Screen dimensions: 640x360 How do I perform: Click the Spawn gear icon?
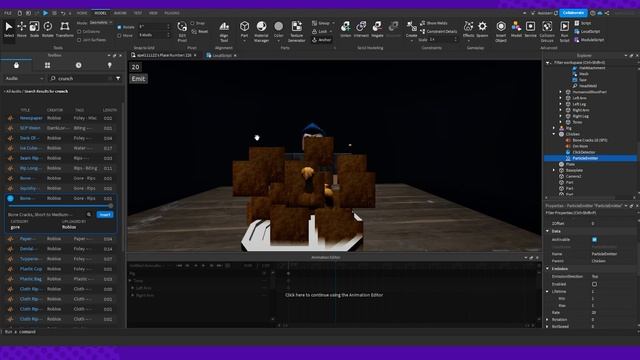[x=482, y=29]
